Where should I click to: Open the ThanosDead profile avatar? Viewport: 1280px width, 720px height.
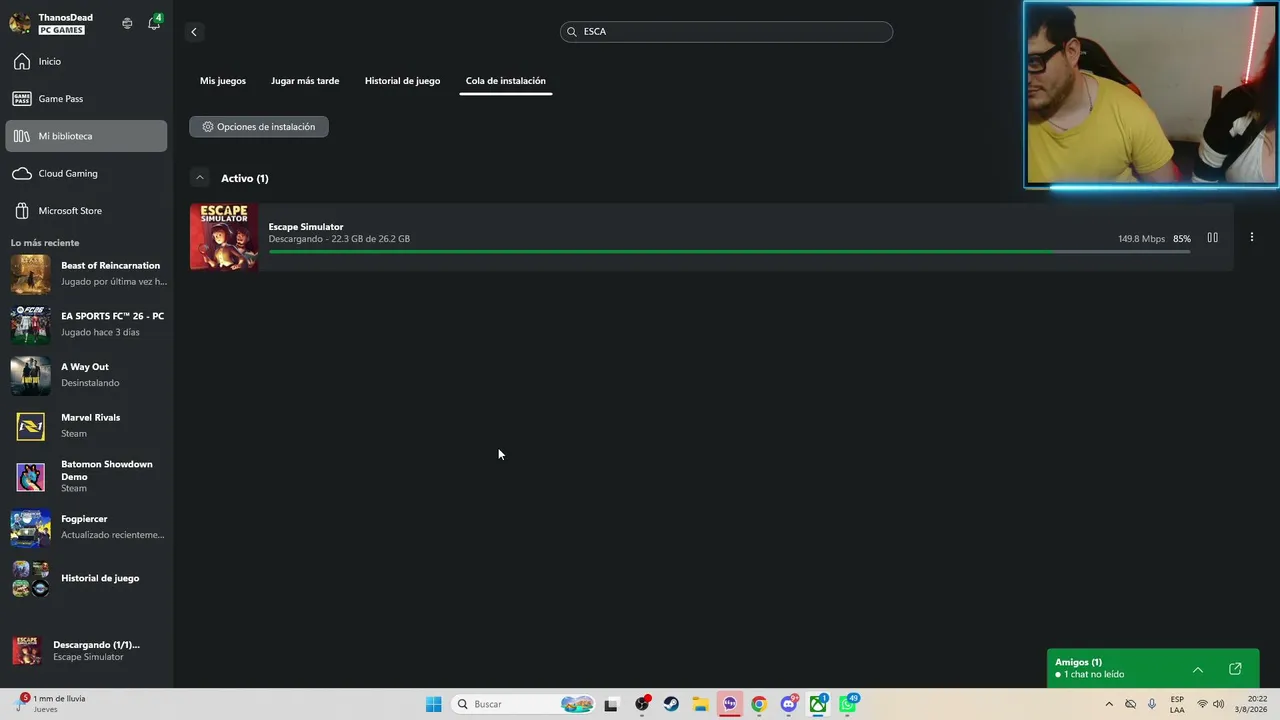(20, 23)
